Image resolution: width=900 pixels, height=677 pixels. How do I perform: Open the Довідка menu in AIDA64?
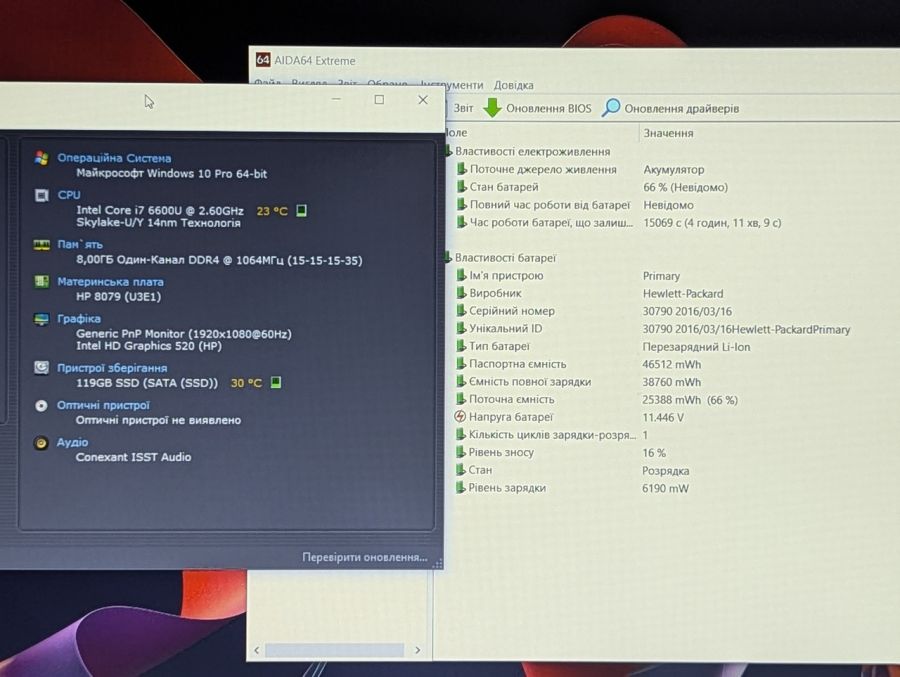coord(513,85)
